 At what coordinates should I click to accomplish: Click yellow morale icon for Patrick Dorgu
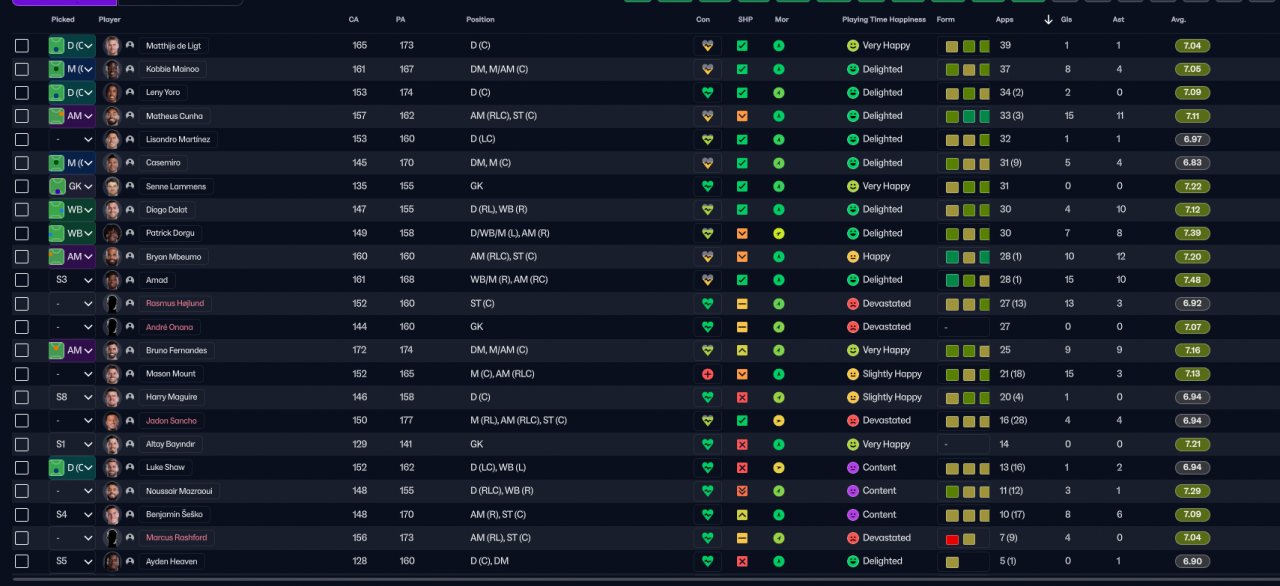[779, 233]
